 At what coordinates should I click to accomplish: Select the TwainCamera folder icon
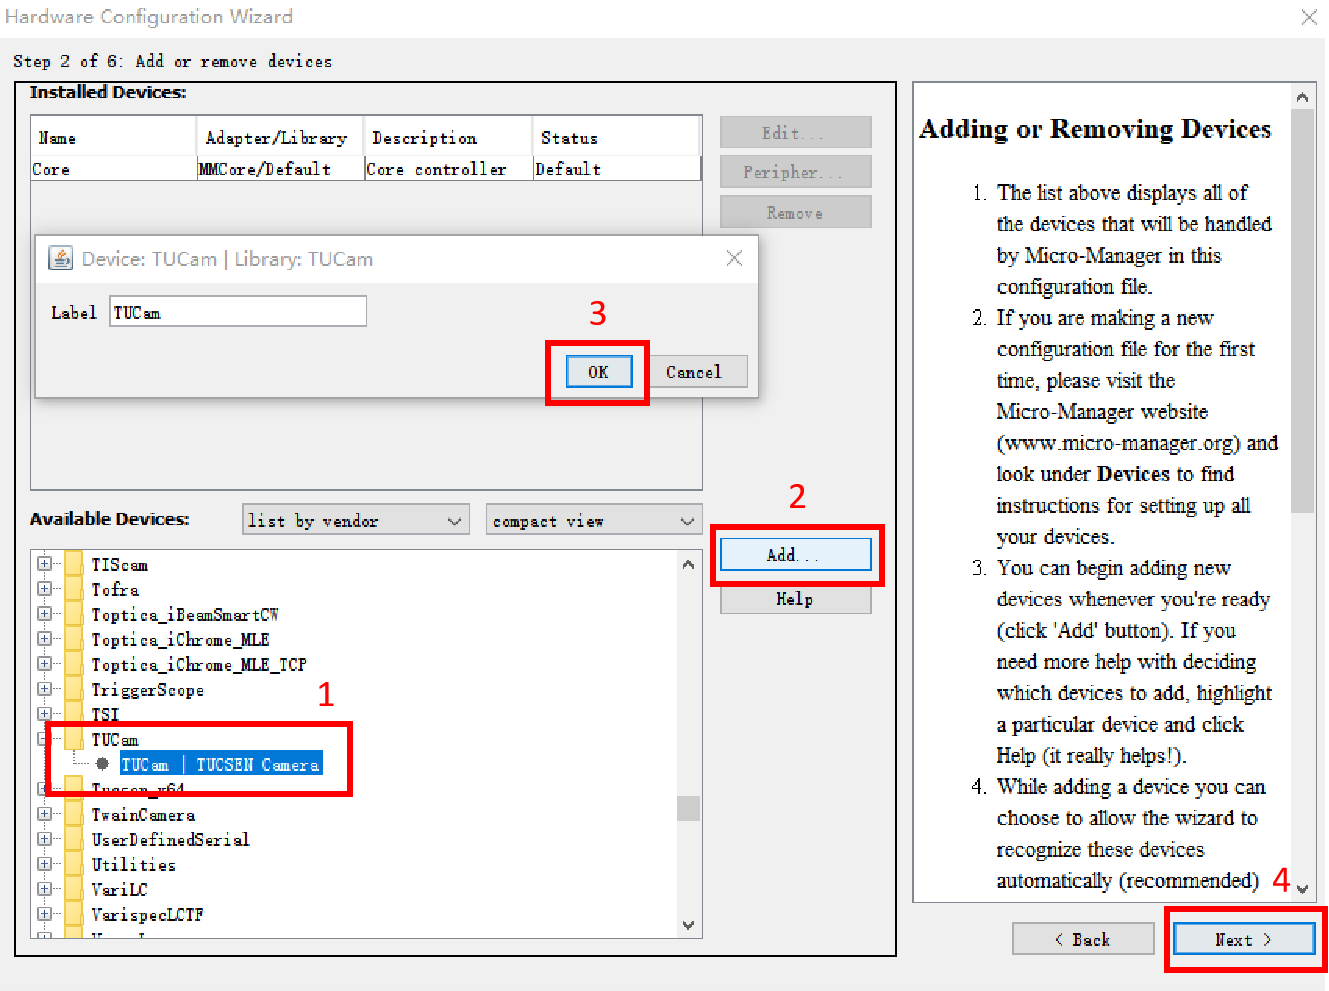[x=74, y=814]
